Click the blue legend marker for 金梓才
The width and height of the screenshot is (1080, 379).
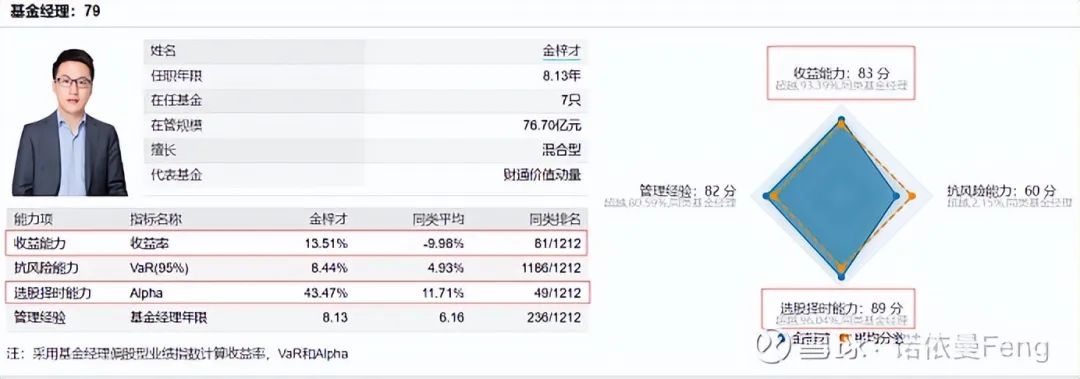click(780, 338)
